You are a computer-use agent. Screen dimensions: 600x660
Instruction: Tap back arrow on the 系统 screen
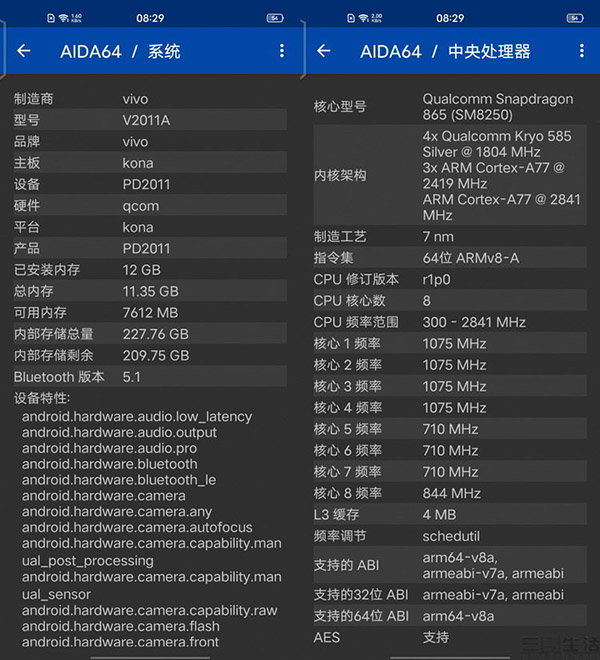tap(24, 51)
